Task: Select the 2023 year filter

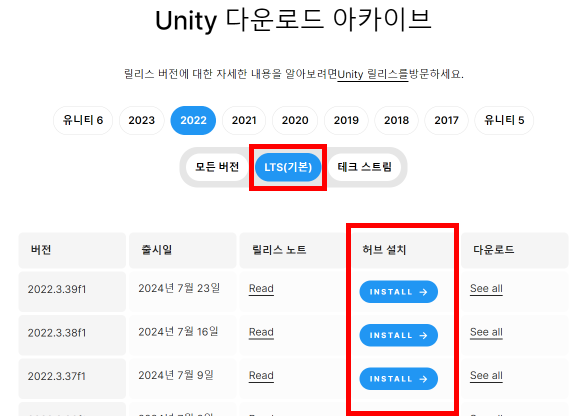Action: coord(142,120)
